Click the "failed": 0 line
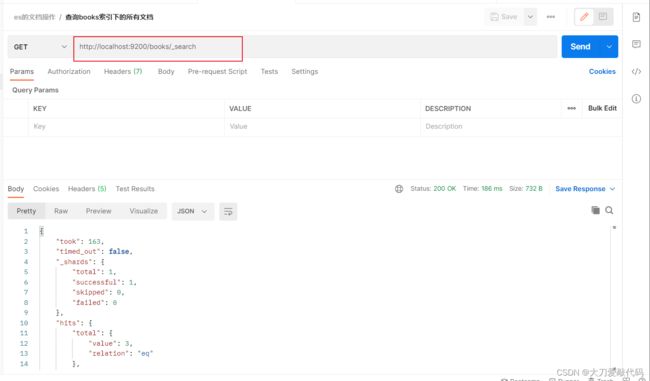The width and height of the screenshot is (650, 381). 95,303
